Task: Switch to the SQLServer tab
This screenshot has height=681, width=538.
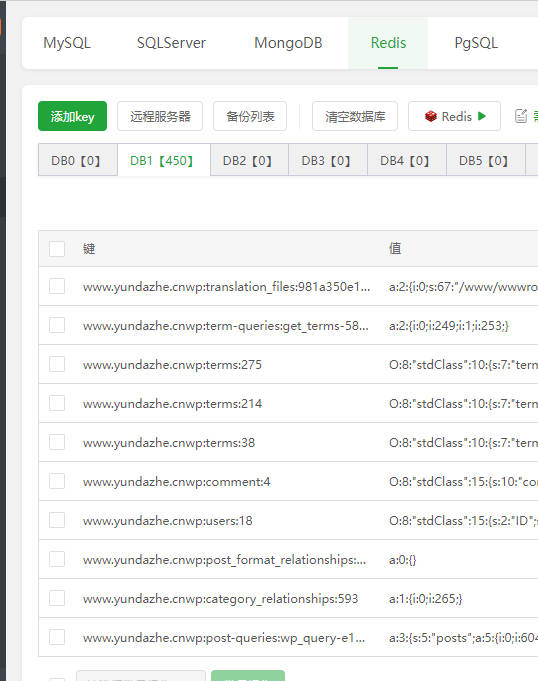Action: (171, 43)
